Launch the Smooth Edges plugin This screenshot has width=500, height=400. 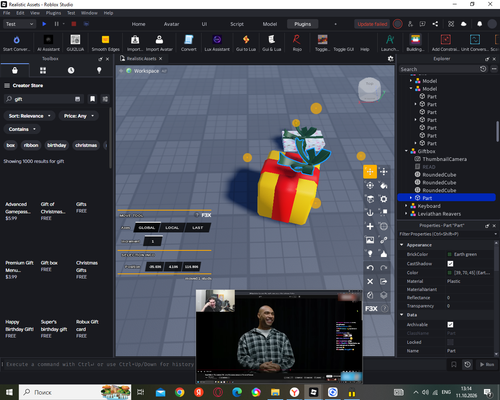(x=105, y=43)
